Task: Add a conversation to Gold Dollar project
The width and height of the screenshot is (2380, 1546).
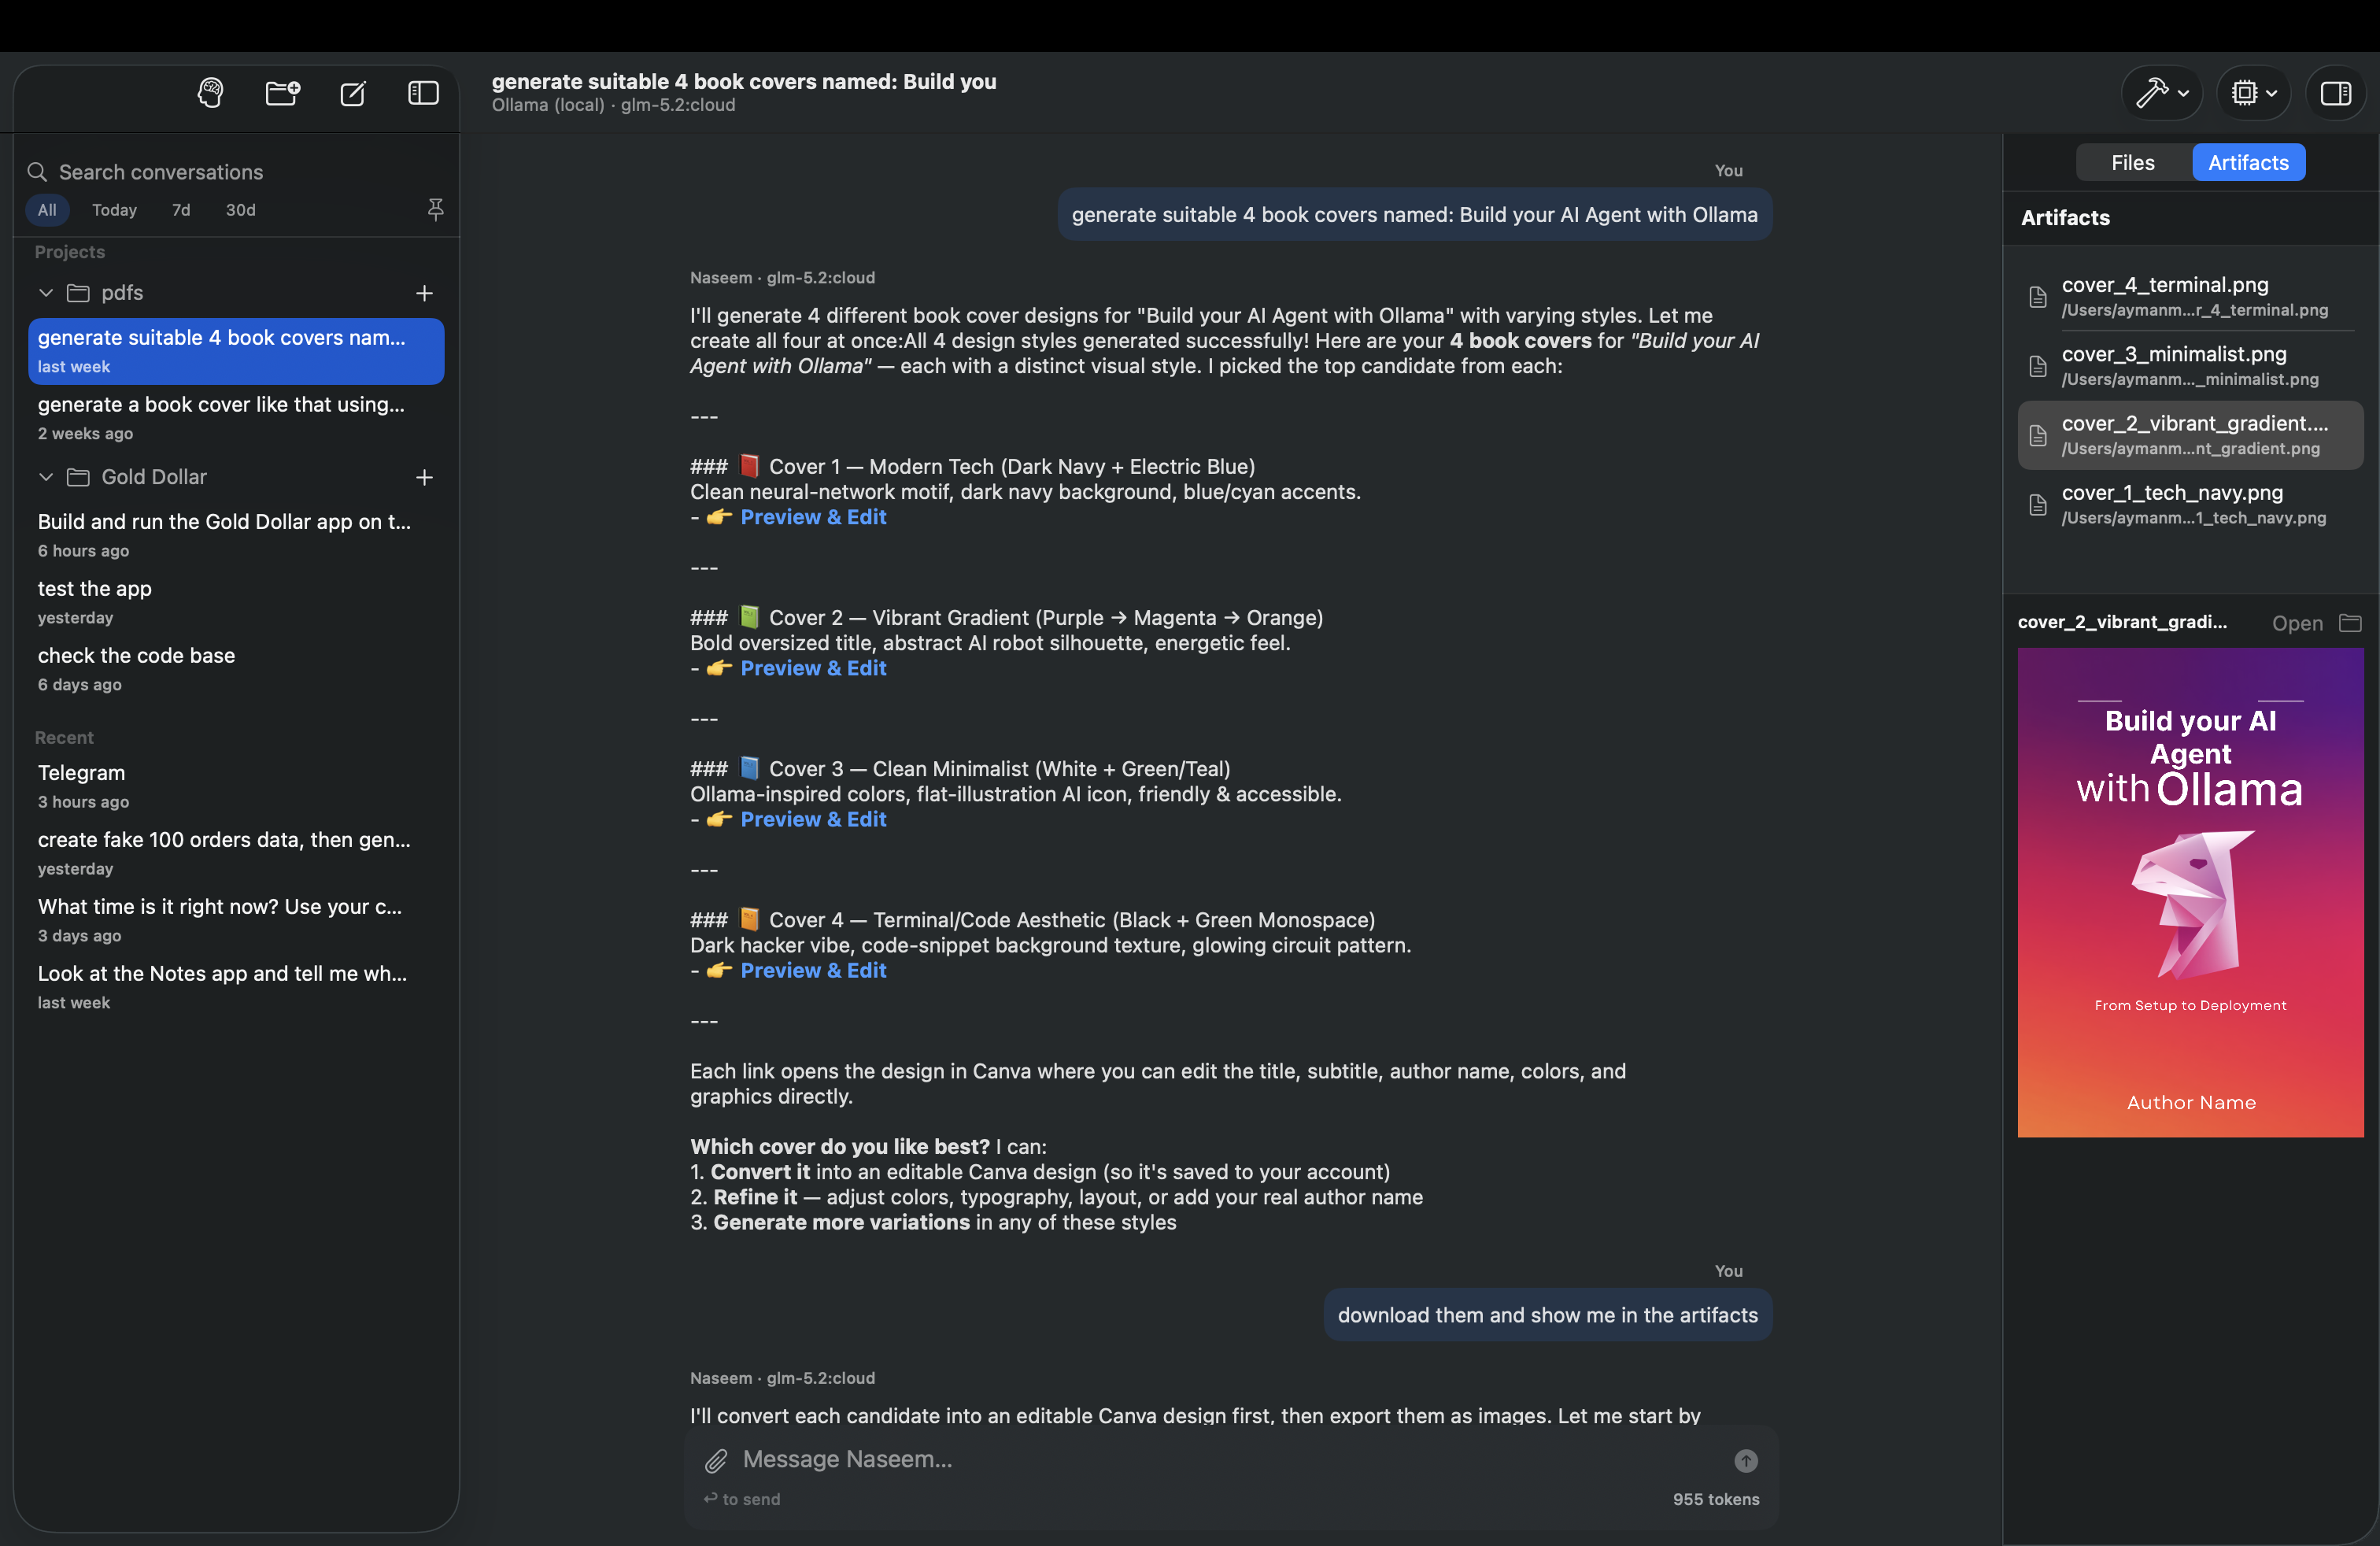Action: pyautogui.click(x=424, y=477)
